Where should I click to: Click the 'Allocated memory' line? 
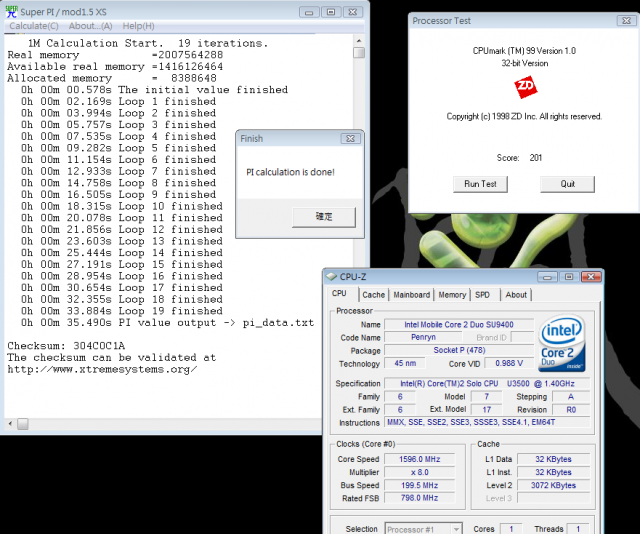tap(112, 78)
